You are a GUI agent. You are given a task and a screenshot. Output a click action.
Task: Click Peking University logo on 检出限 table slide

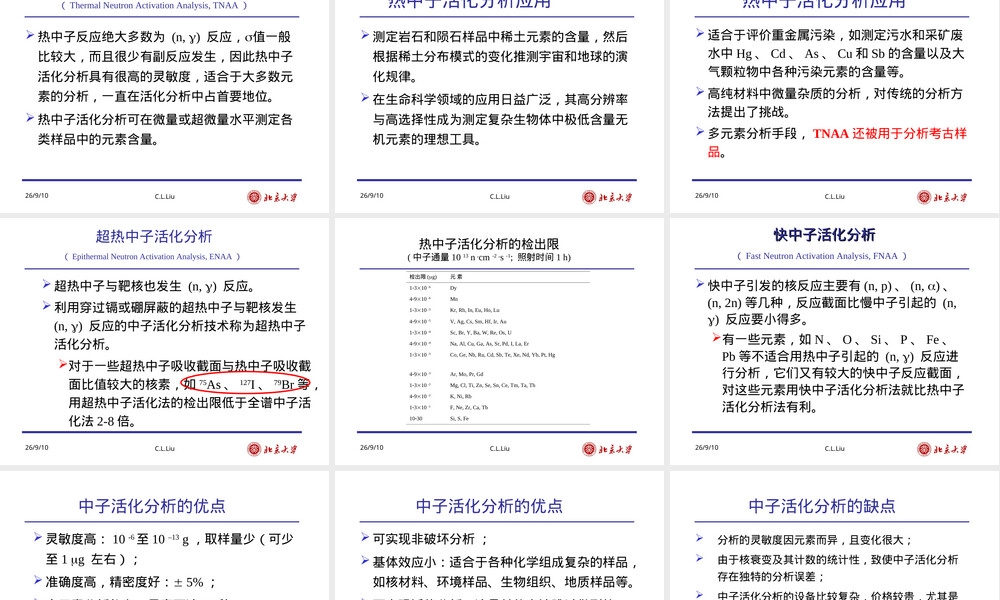(607, 449)
